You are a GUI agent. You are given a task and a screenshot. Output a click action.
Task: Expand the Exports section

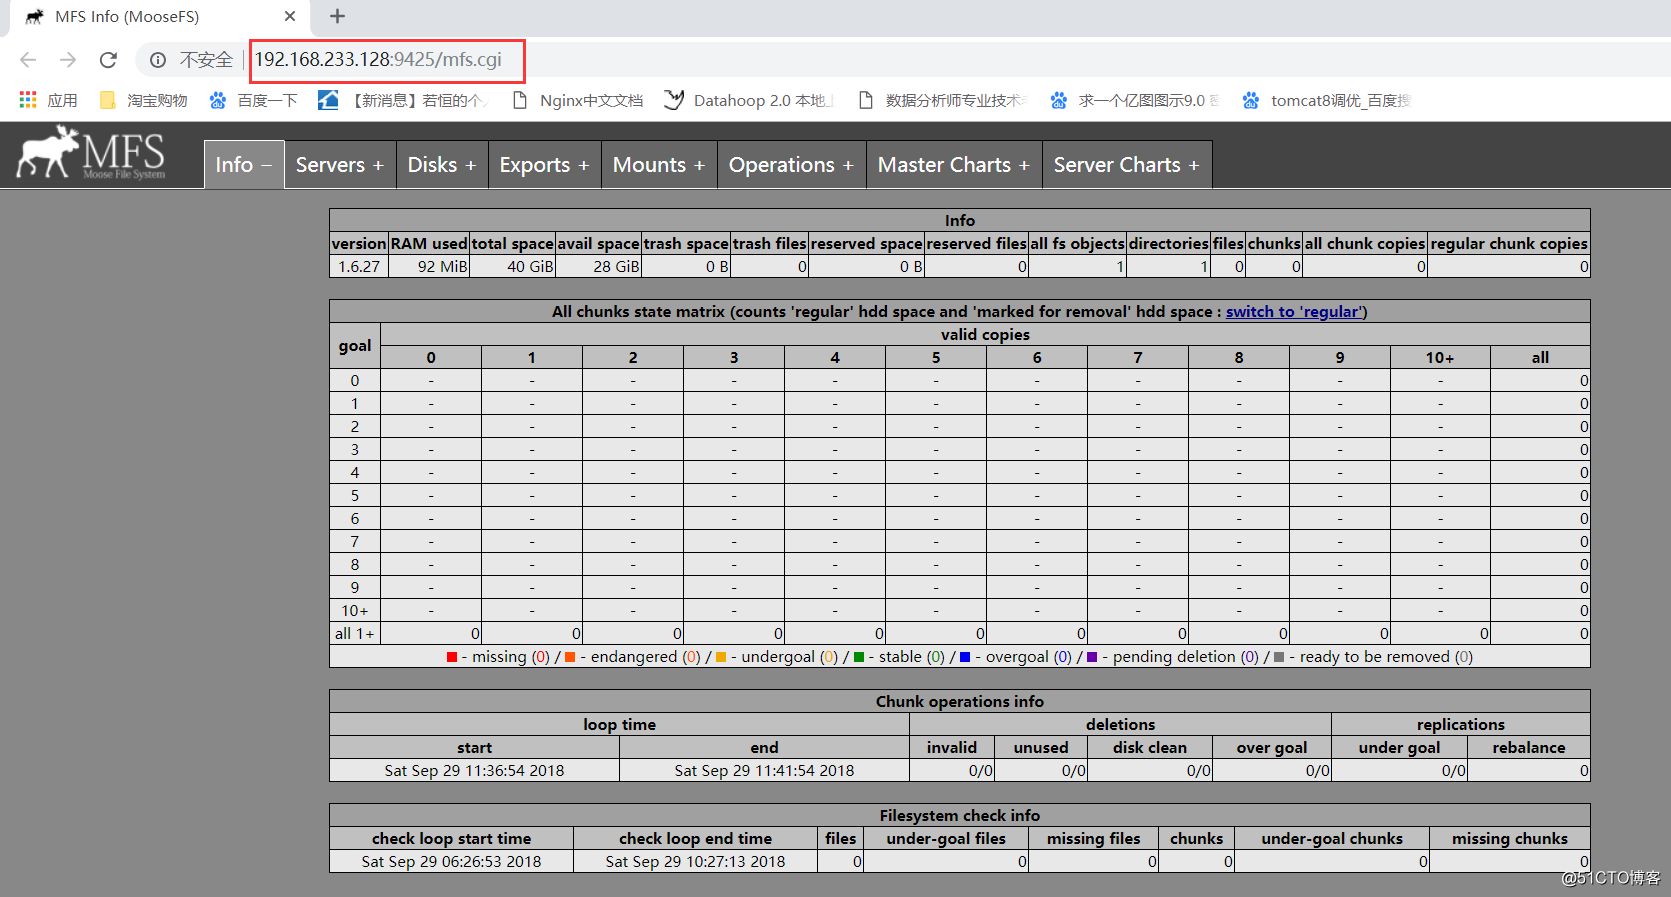click(x=545, y=164)
